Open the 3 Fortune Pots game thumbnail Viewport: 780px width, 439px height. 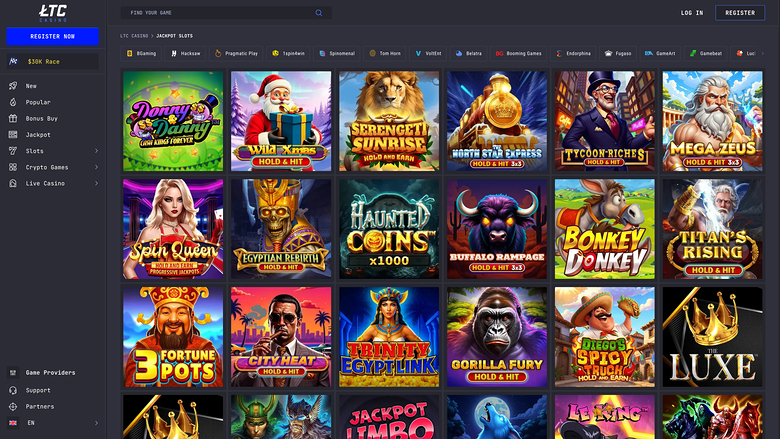[x=173, y=337]
